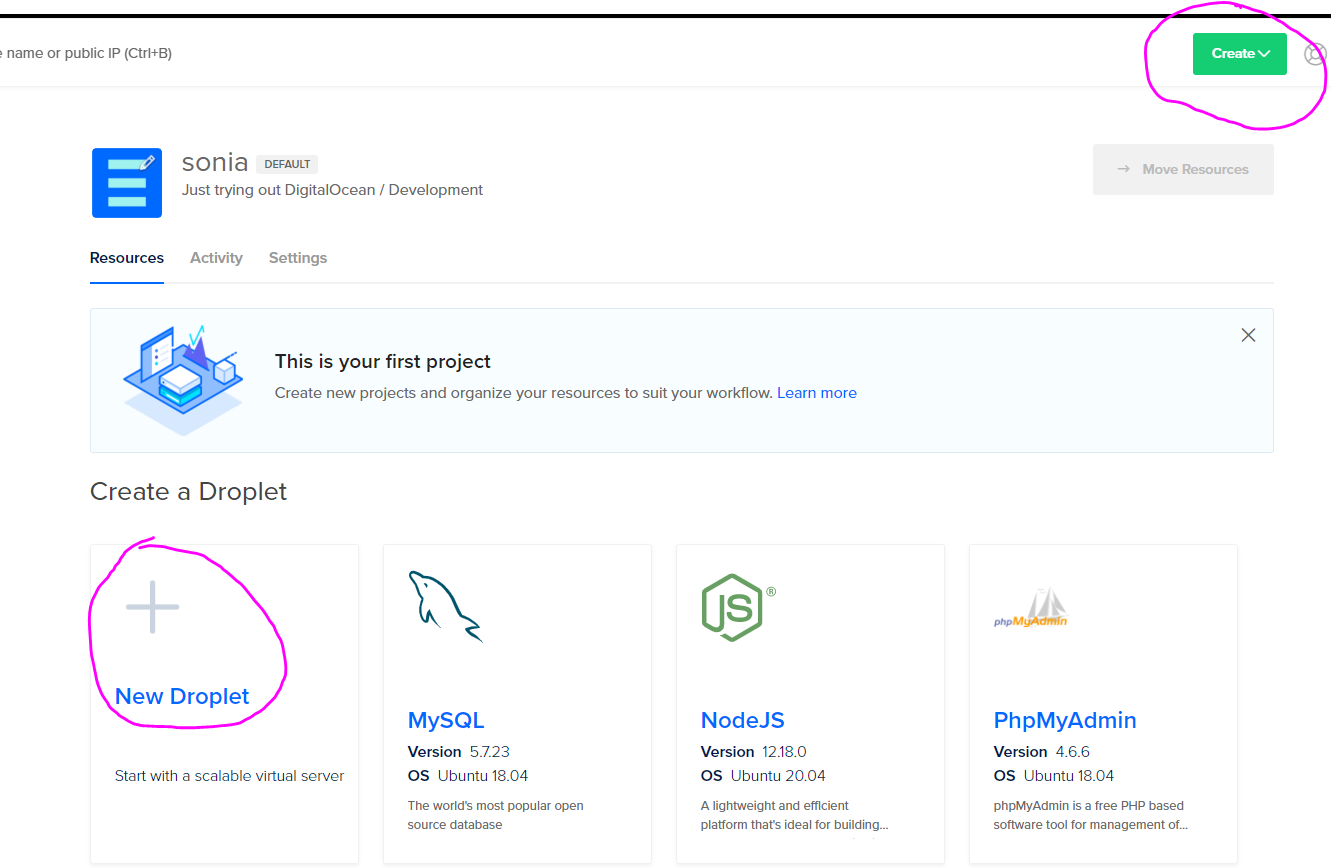
Task: Open the MySQL droplet link
Action: pyautogui.click(x=446, y=720)
